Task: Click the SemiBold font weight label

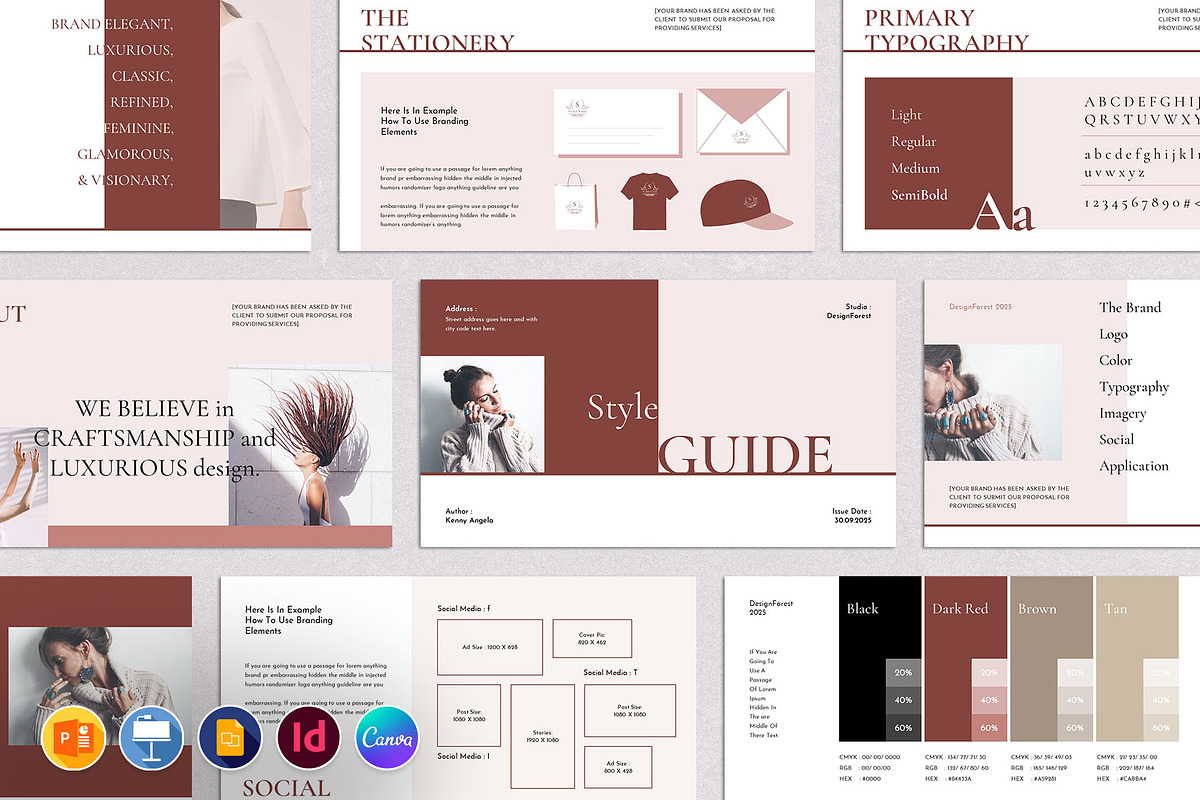Action: pos(919,195)
